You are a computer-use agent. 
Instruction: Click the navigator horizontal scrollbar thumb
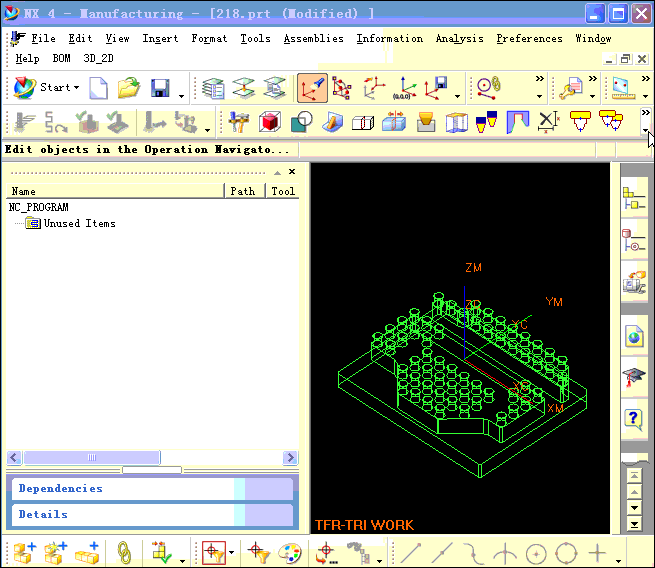click(x=92, y=457)
